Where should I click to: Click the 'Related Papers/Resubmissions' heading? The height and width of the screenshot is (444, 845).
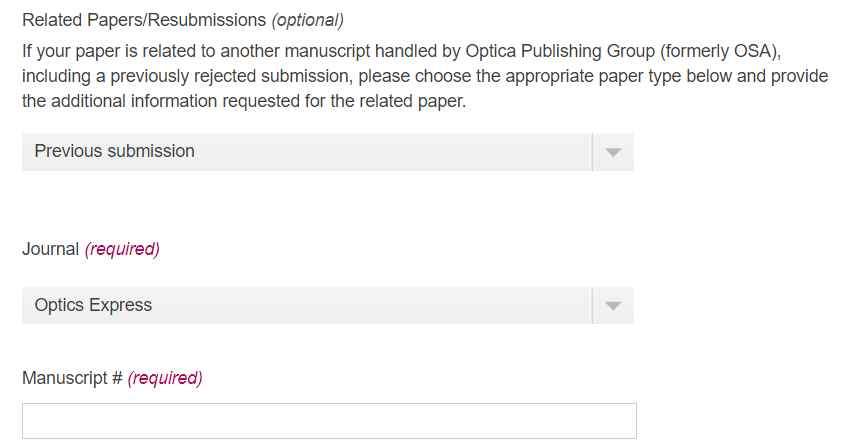(144, 20)
